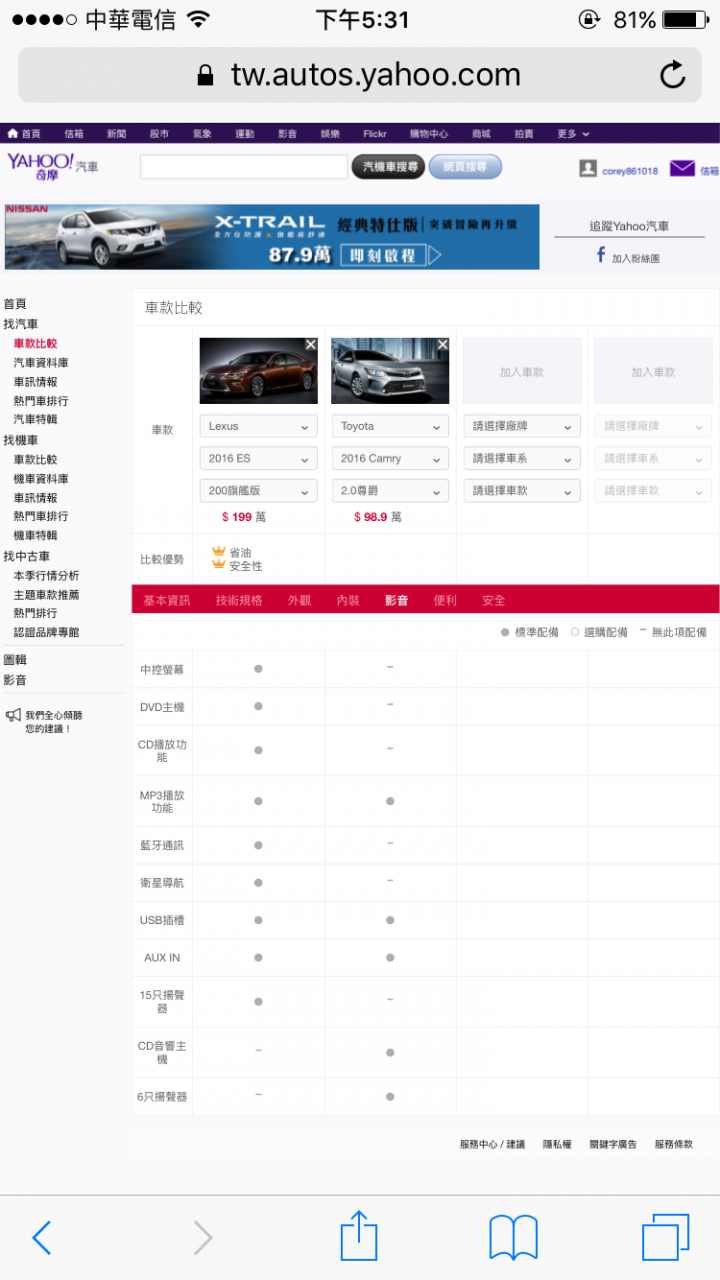
Task: Click footer 隱私權 link
Action: point(557,1144)
